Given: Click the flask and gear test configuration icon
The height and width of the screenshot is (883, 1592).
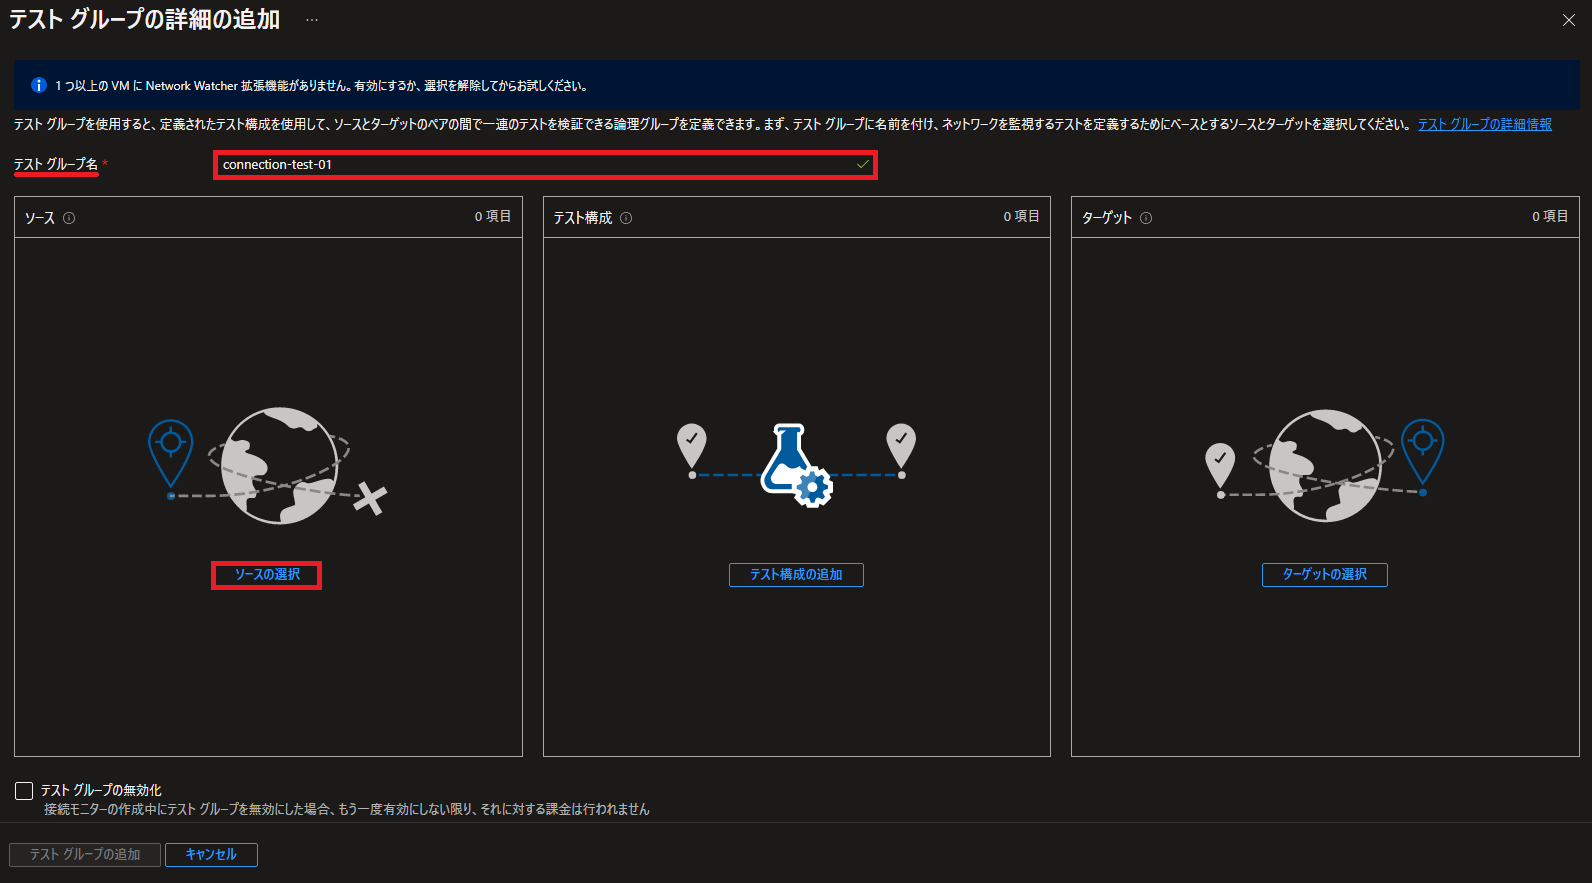Looking at the screenshot, I should (x=796, y=465).
